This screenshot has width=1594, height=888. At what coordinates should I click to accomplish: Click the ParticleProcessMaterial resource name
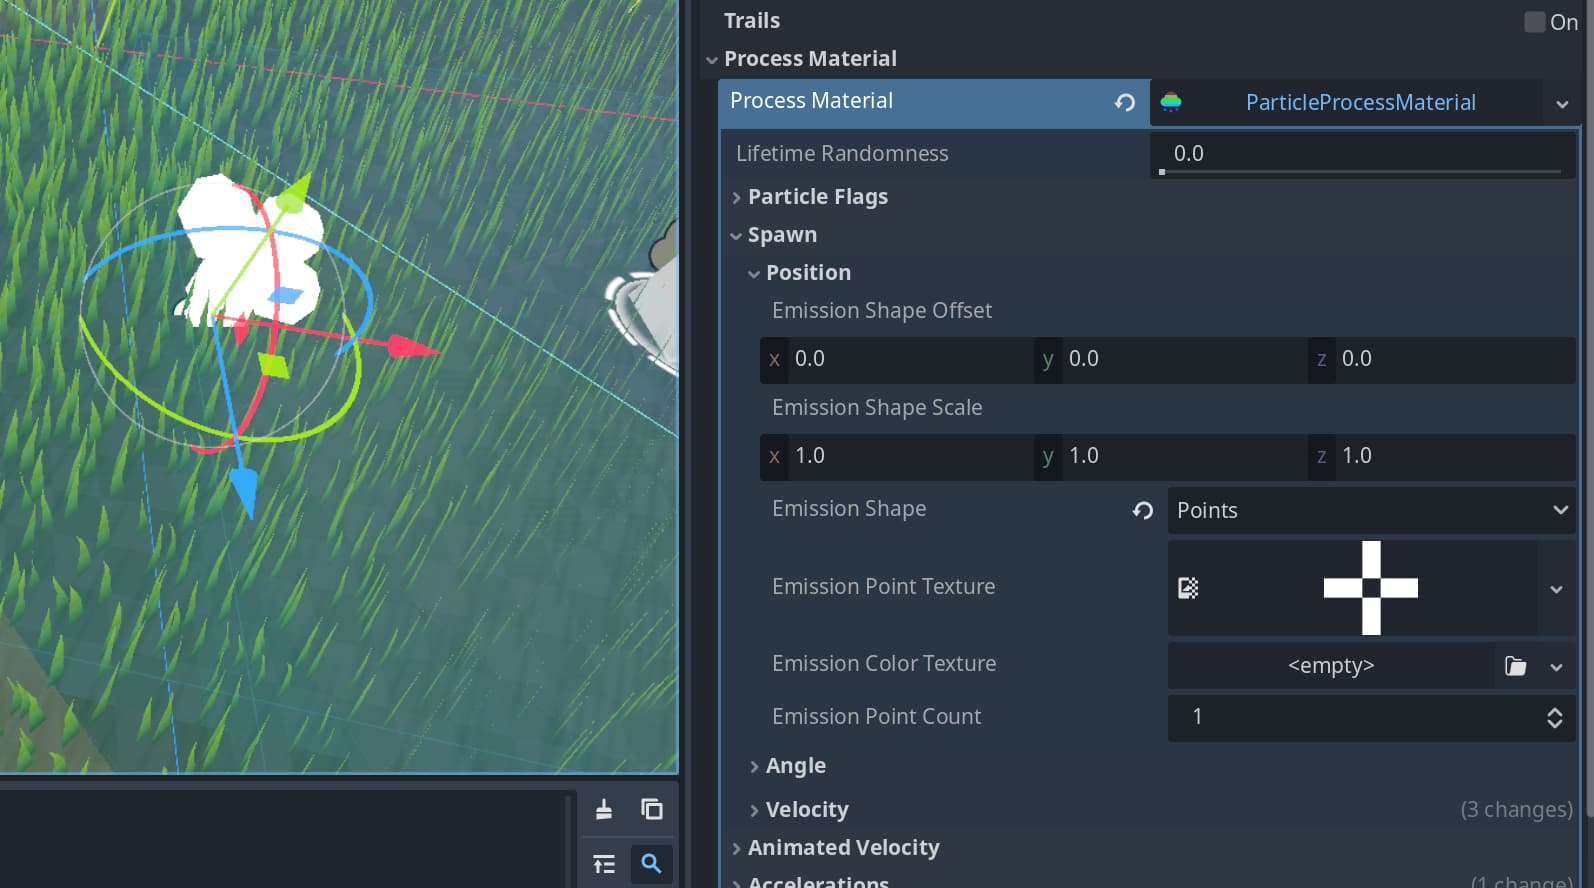pos(1359,103)
